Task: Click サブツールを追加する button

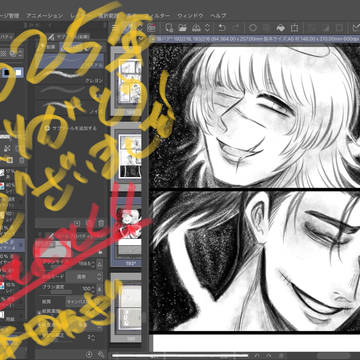Action: 72,128
